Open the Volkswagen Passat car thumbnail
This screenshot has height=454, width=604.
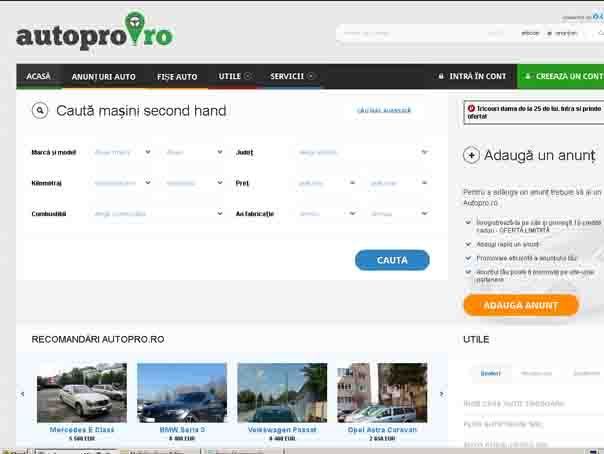282,393
